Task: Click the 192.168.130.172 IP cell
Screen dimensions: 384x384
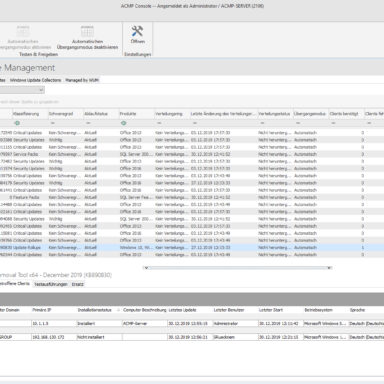Action: click(54, 337)
